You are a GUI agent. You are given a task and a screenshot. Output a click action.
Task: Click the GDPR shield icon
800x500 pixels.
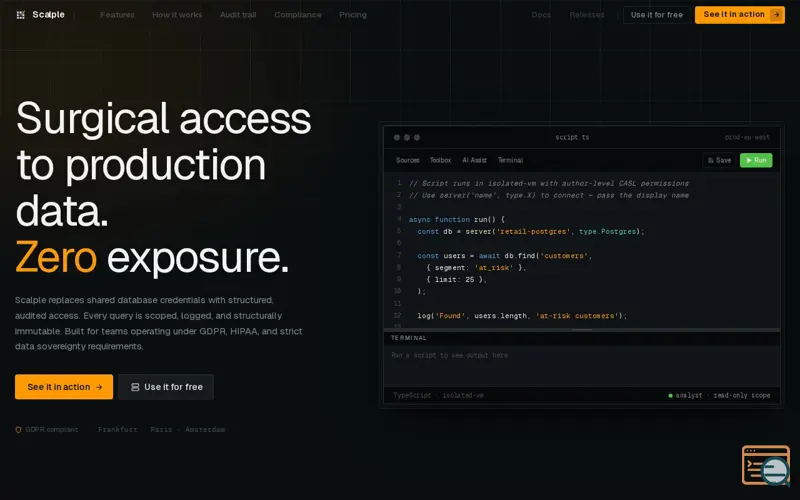tap(18, 430)
